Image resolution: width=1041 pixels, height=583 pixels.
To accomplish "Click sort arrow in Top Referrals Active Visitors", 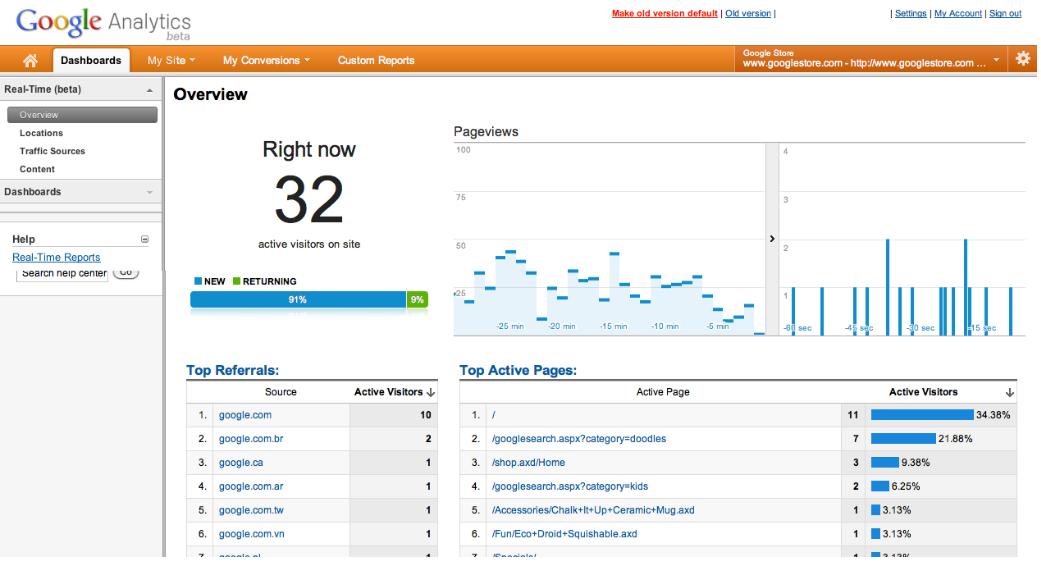I will point(431,392).
